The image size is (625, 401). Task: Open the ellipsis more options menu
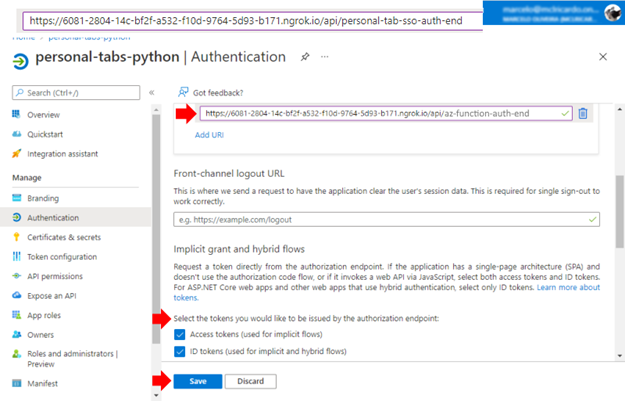325,57
